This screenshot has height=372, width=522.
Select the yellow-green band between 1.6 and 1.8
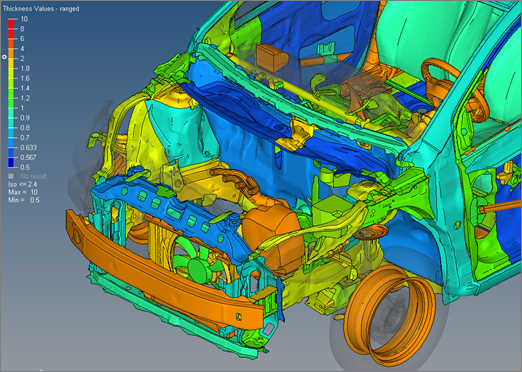tap(11, 73)
